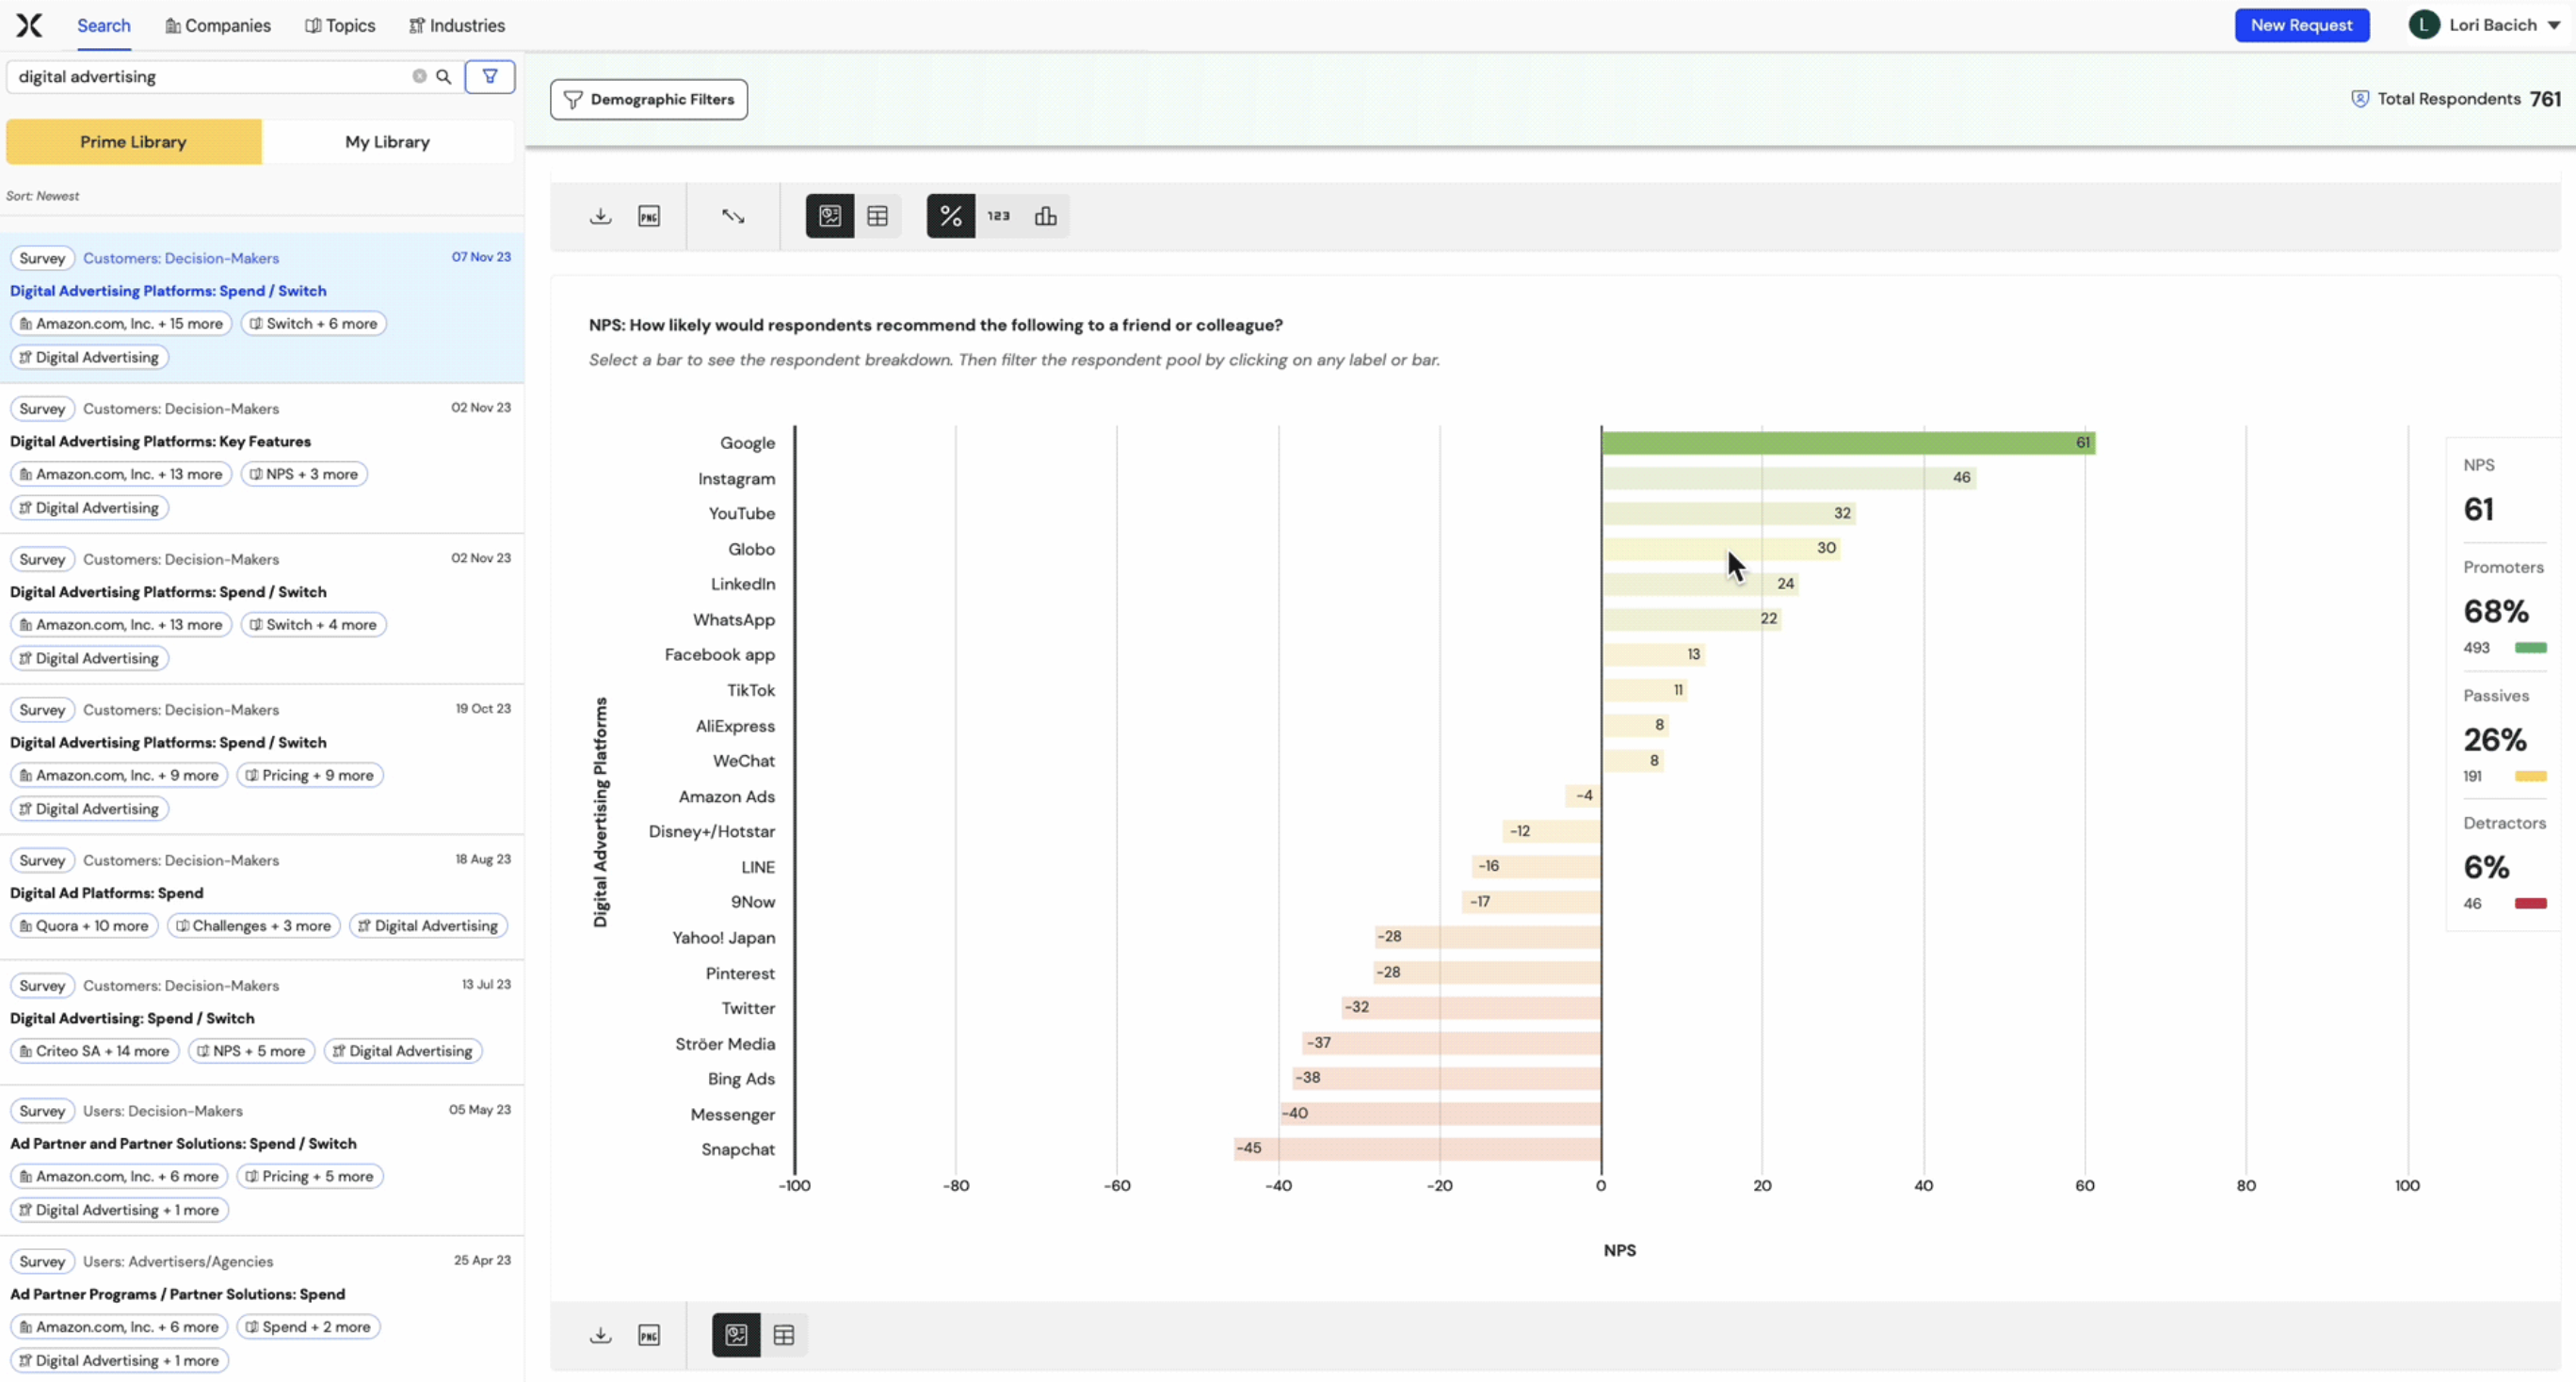
Task: Download chart data from top toolbar
Action: coord(600,216)
